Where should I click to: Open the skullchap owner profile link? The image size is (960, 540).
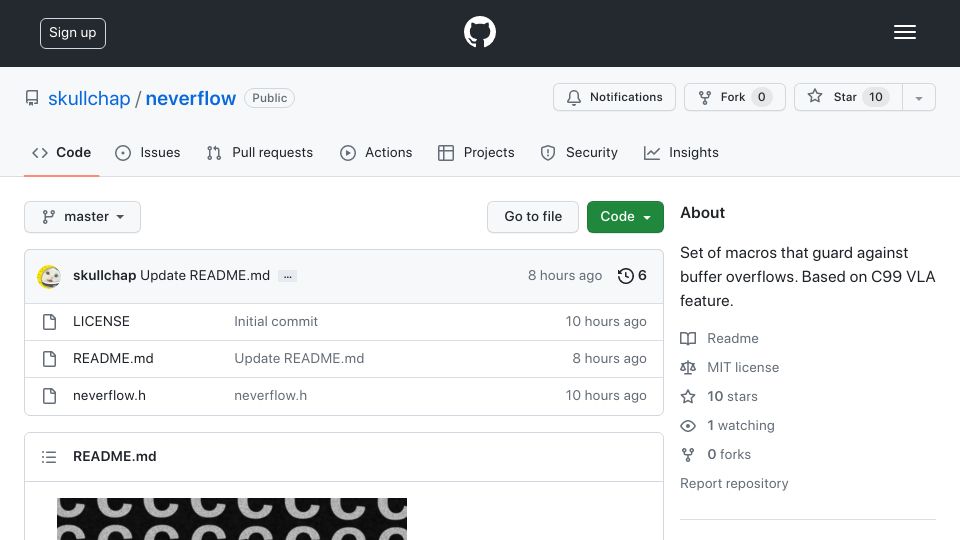(x=89, y=98)
